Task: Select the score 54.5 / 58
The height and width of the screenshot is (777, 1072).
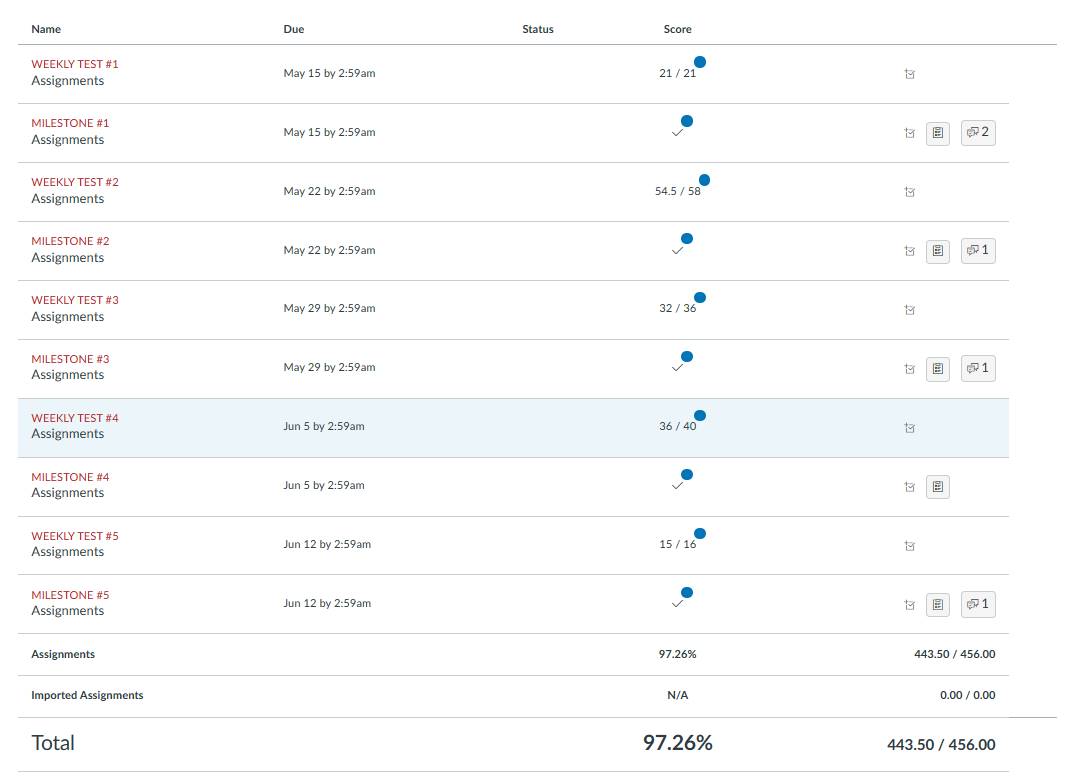Action: coord(678,191)
